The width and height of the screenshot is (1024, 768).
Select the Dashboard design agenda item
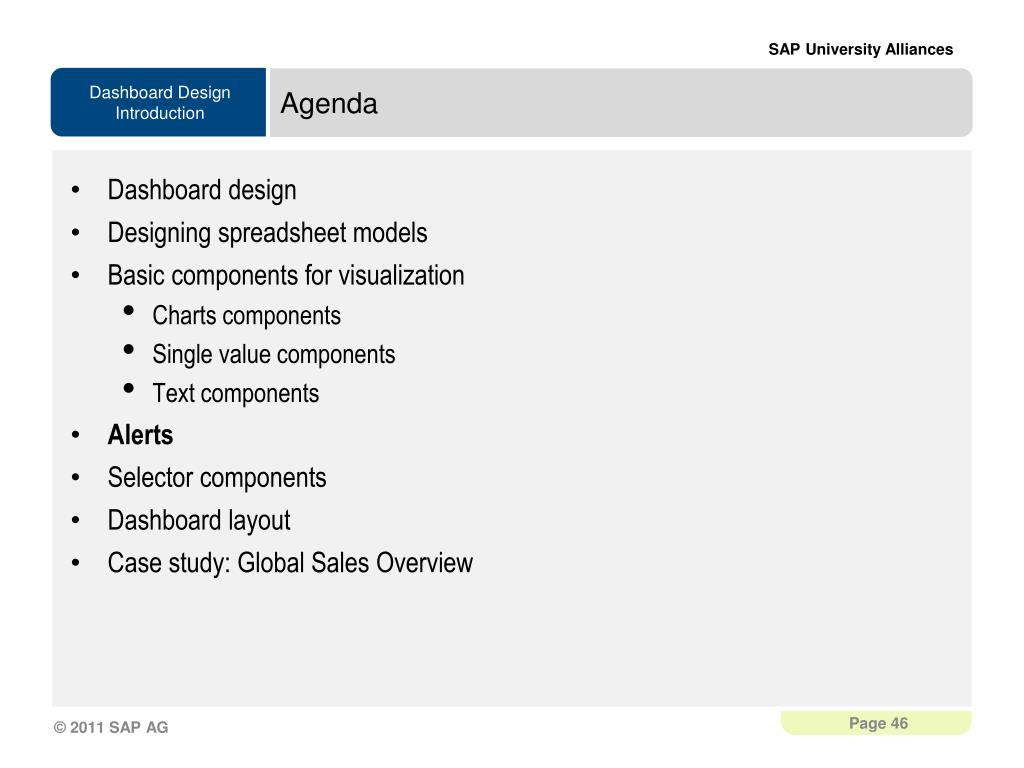coord(202,190)
